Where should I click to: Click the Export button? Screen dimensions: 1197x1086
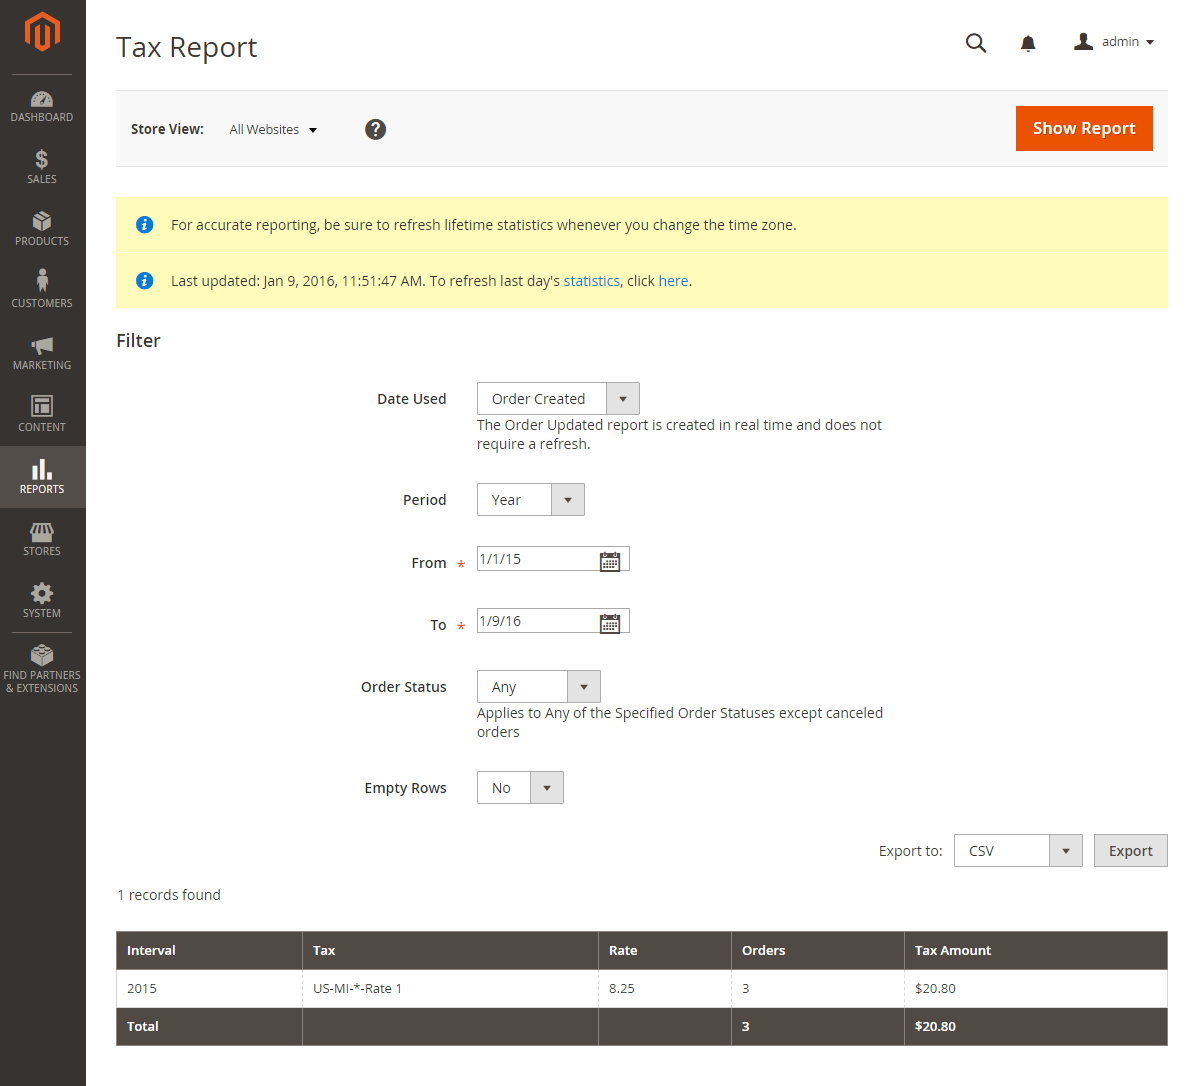pyautogui.click(x=1131, y=850)
